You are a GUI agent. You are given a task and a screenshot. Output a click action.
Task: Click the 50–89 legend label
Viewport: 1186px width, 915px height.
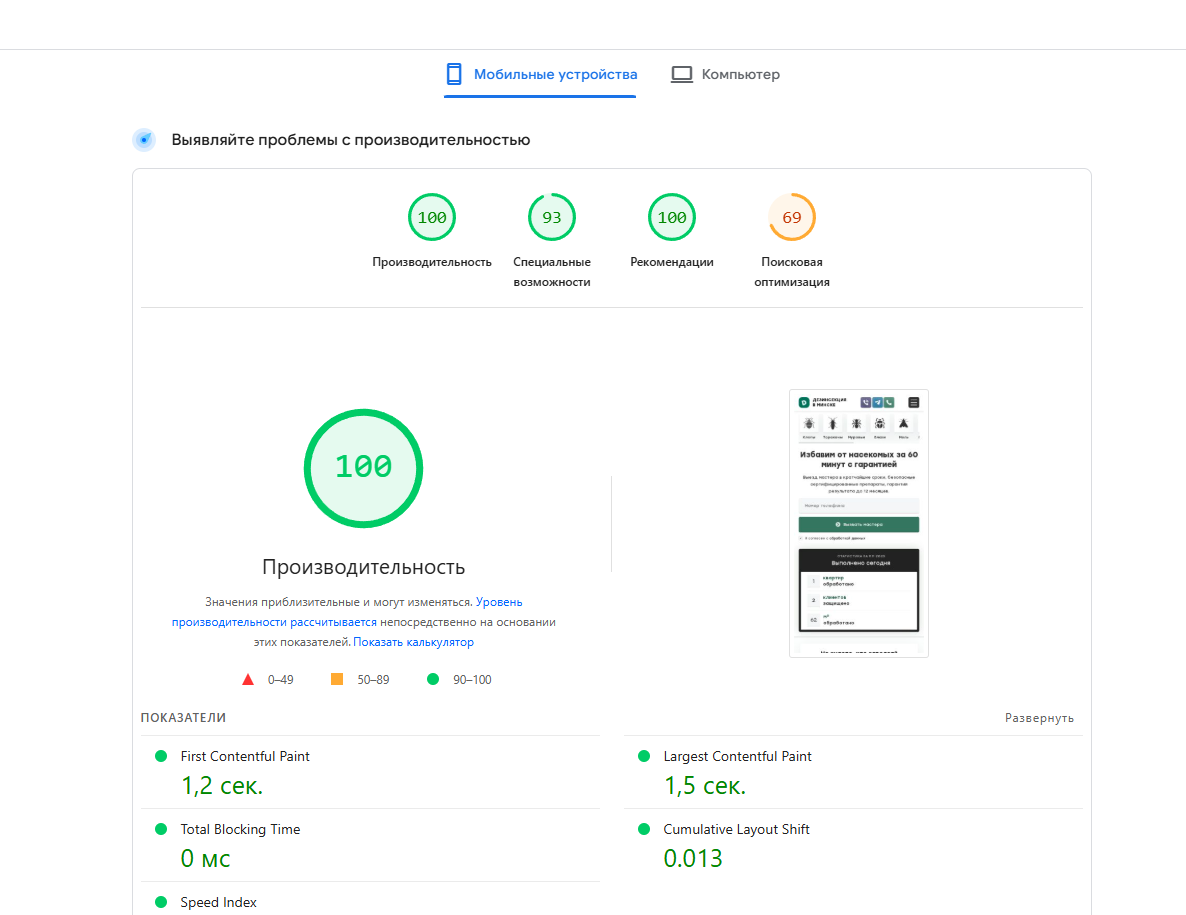[x=373, y=680]
